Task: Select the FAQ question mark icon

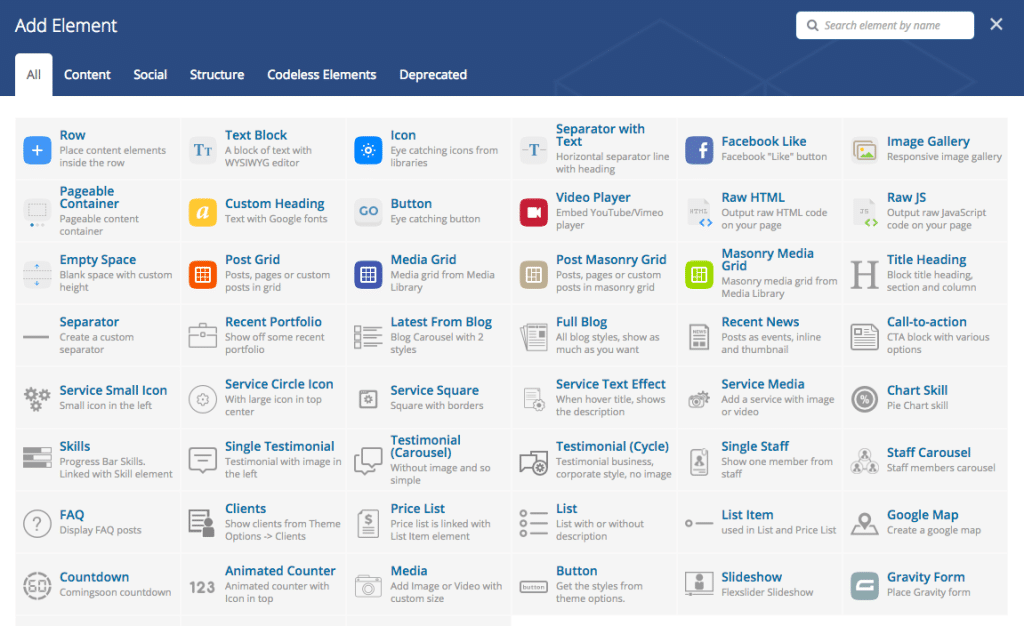Action: coord(36,522)
